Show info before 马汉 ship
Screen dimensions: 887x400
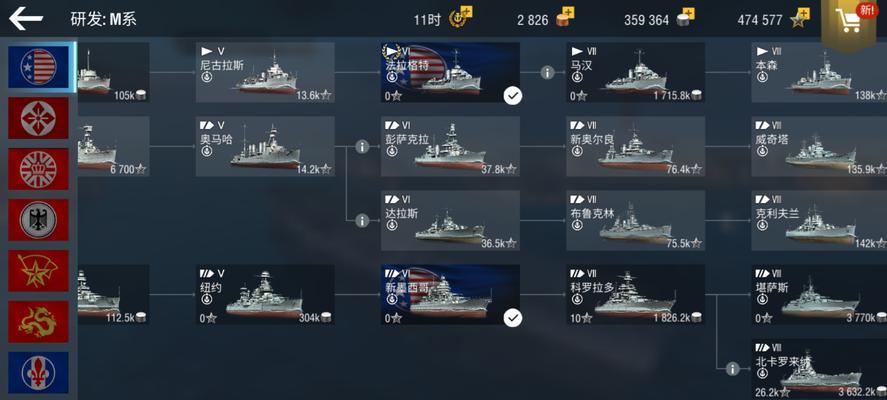(x=547, y=72)
